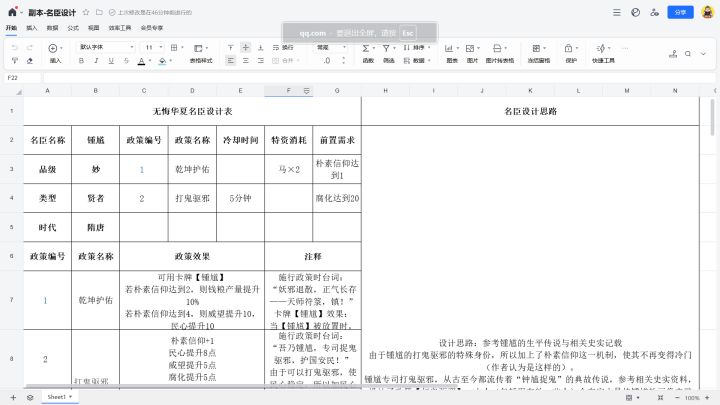Click the Redo arrow icon
720x405 pixels.
click(30, 47)
